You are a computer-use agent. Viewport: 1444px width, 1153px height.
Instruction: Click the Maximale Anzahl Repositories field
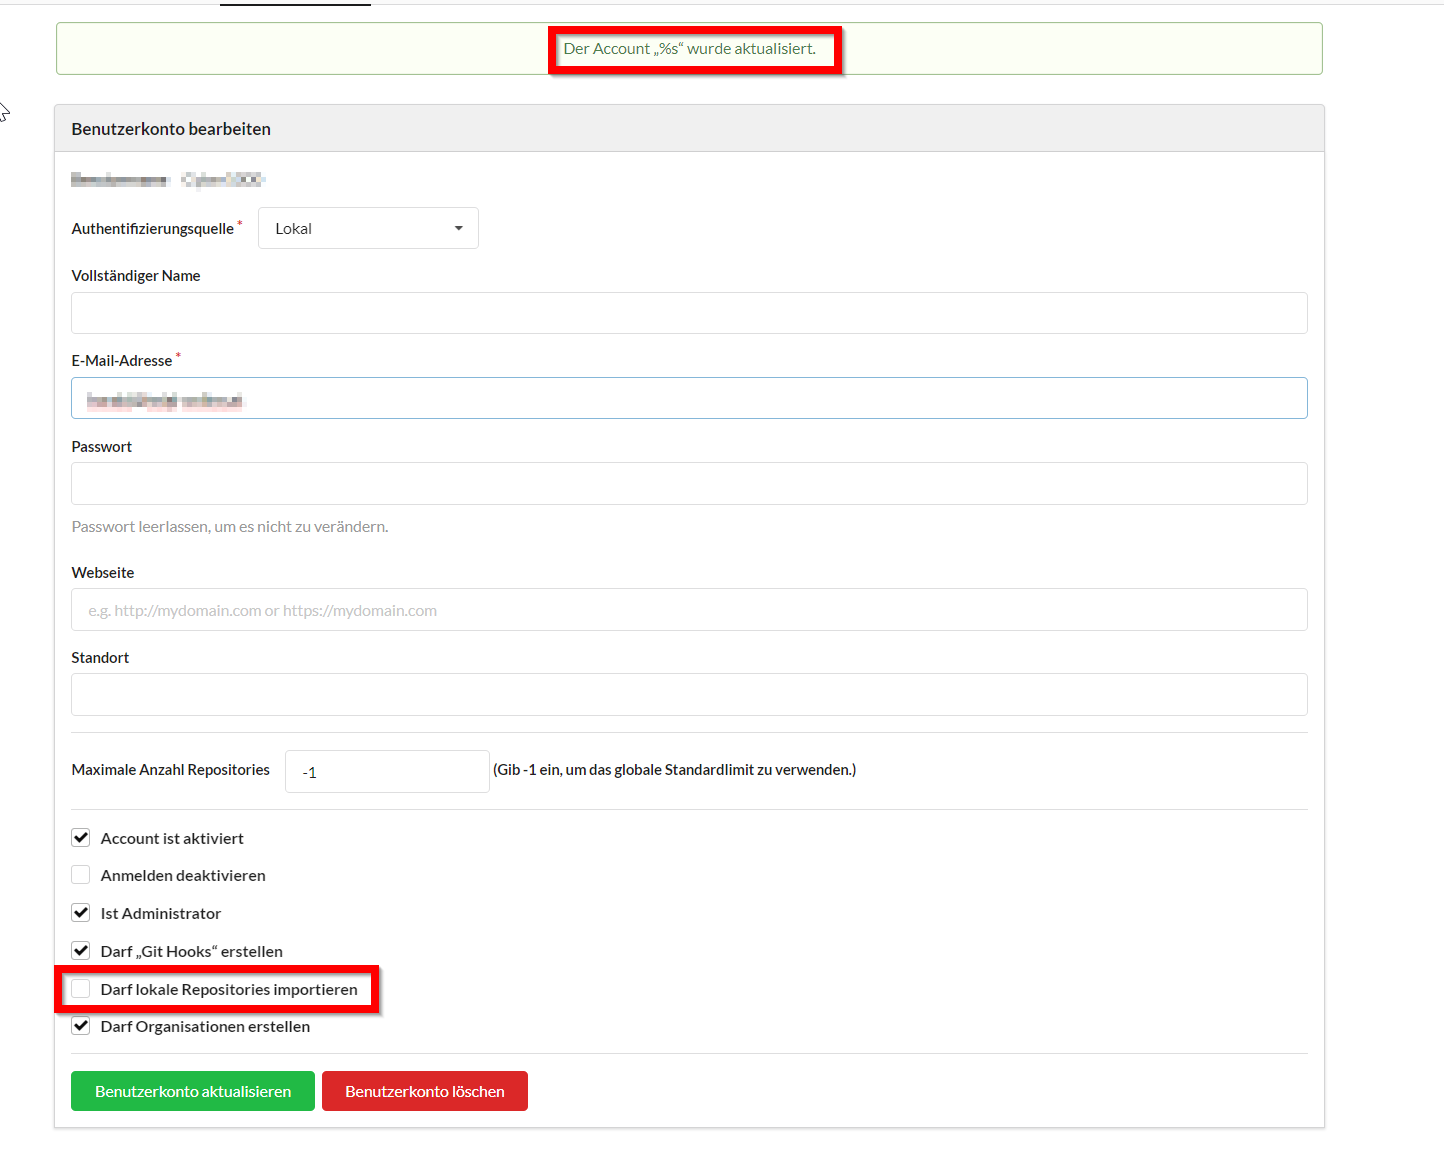pos(387,772)
